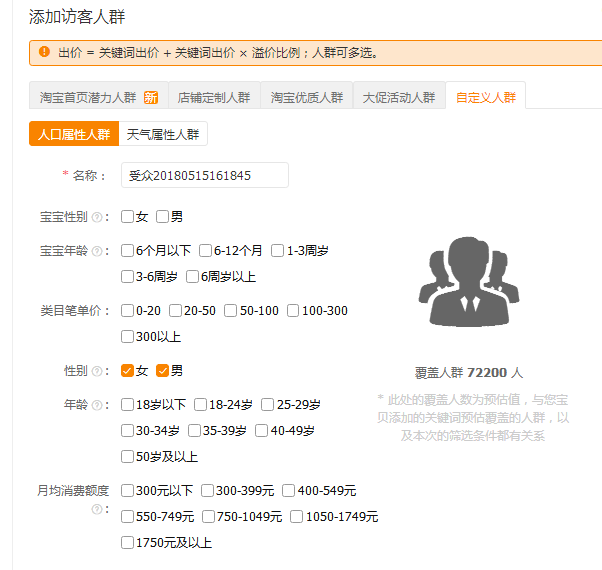Click the help icon next to 年龄

pyautogui.click(x=97, y=405)
